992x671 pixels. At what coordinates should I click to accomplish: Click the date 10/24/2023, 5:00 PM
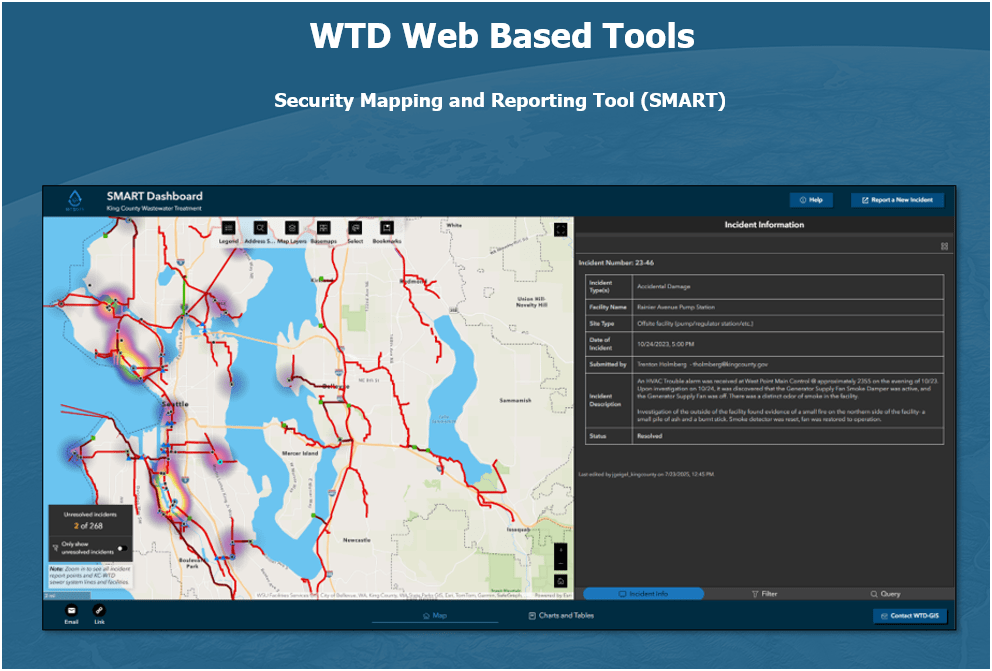point(665,344)
